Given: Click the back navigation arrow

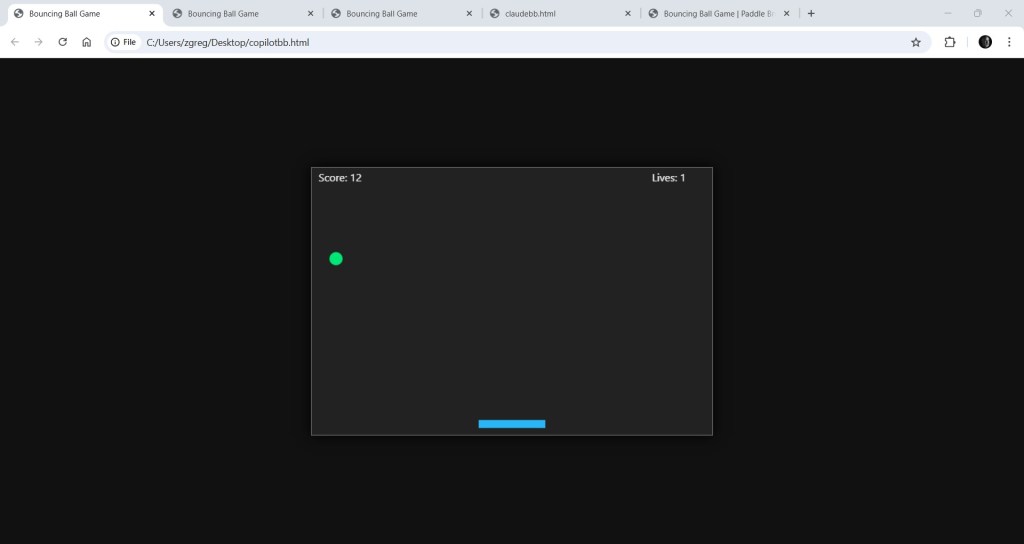Looking at the screenshot, I should (x=15, y=42).
